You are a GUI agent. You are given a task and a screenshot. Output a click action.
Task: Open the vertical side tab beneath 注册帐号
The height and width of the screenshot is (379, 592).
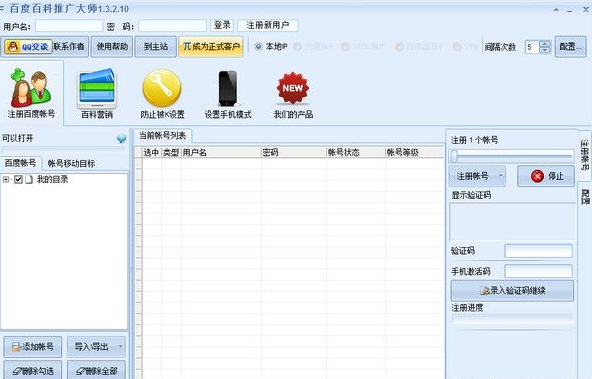585,196
